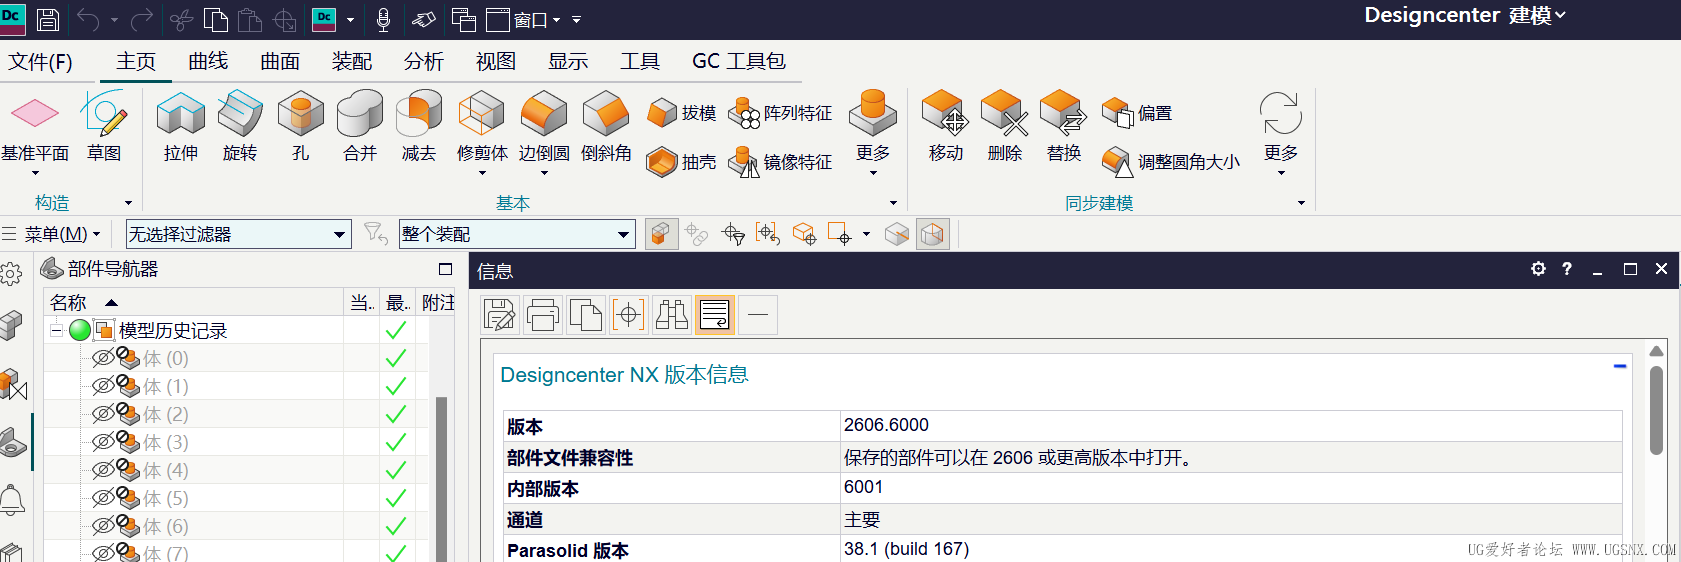Switch to the 分析 ribbon tab
1681x562 pixels.
click(424, 61)
